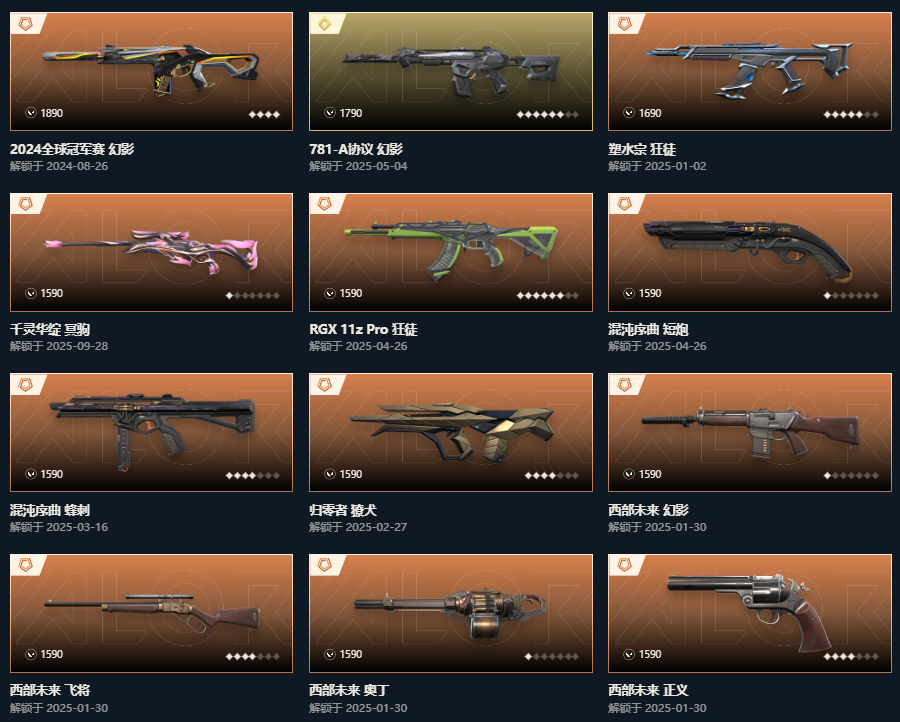Click the tier badge on the 千灵华绽 冥驹 card

tap(26, 204)
